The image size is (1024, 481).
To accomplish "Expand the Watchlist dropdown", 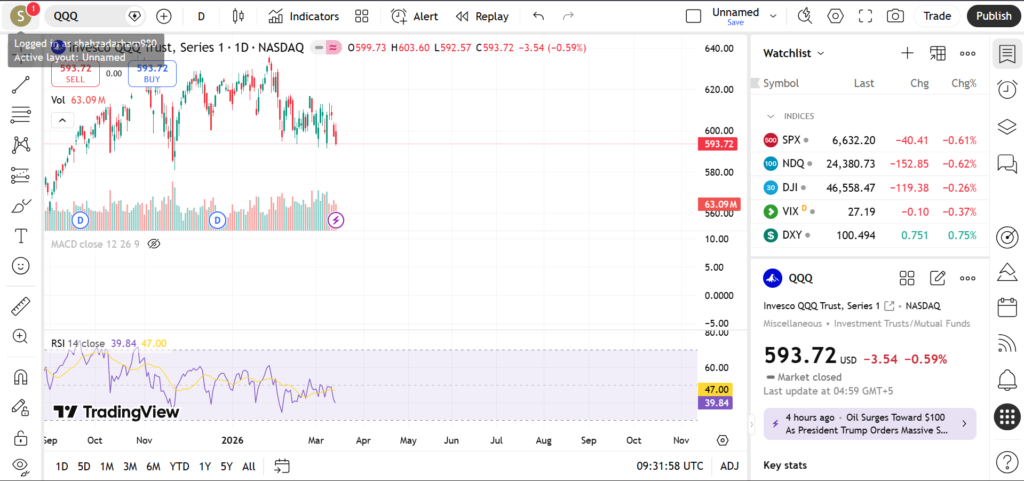I will [x=794, y=53].
